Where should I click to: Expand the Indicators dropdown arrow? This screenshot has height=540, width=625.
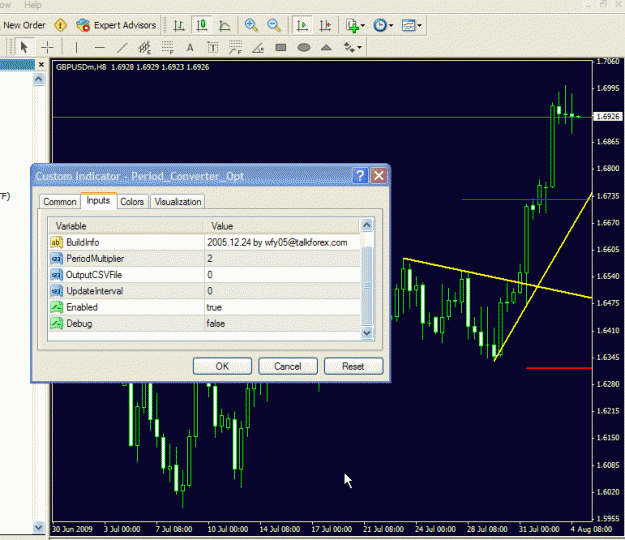click(x=363, y=26)
